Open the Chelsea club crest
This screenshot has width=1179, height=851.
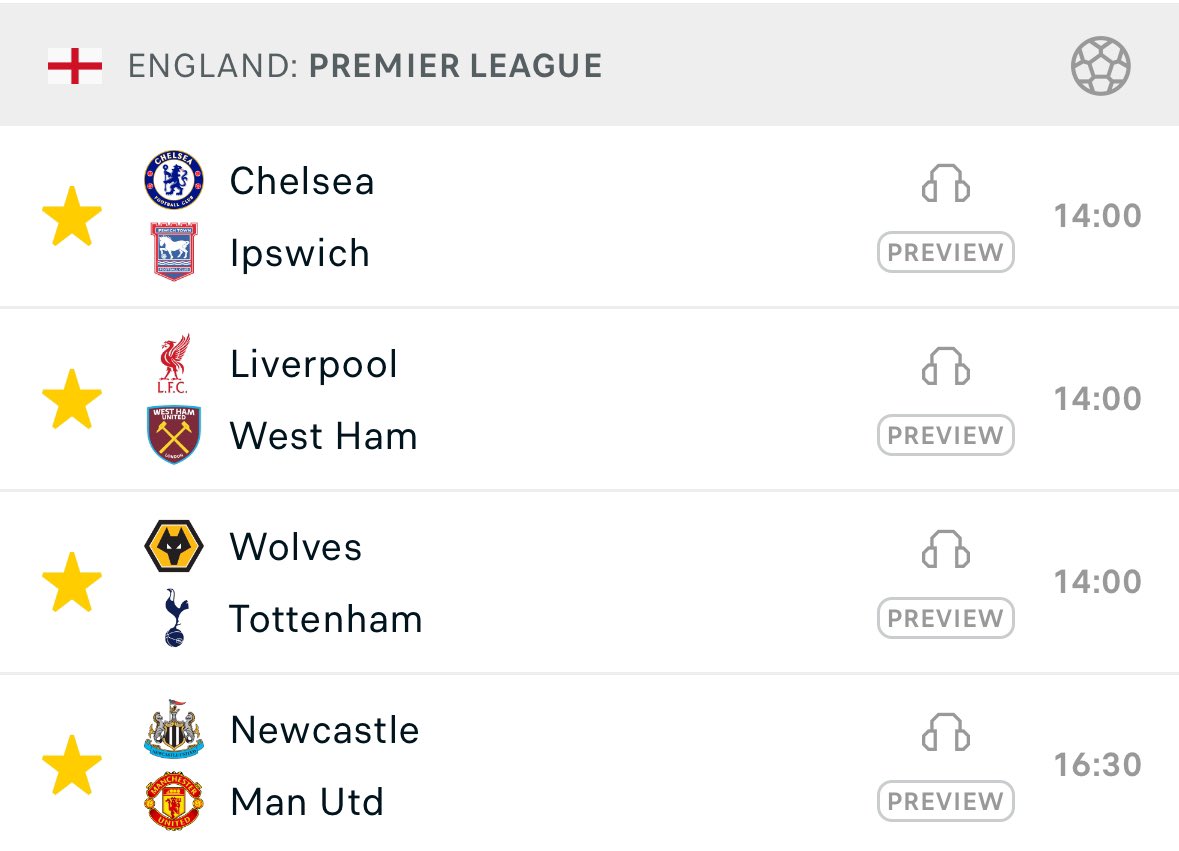(174, 180)
